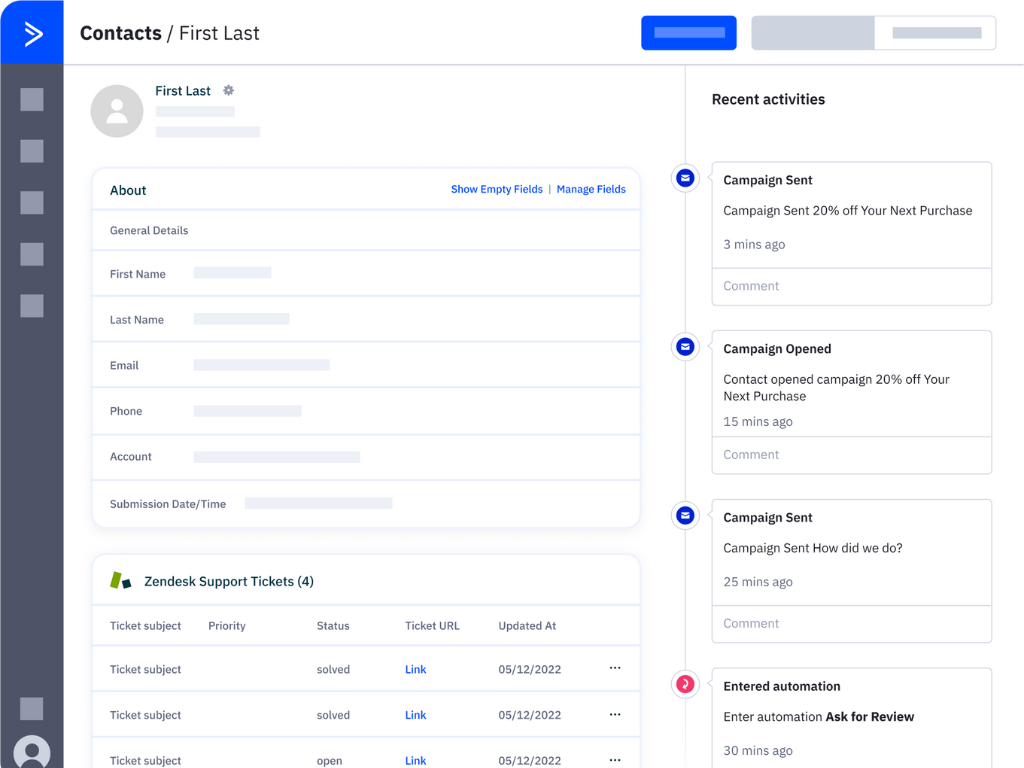The width and height of the screenshot is (1024, 768).
Task: Open the account icon at bottom of sidebar
Action: tap(31, 752)
